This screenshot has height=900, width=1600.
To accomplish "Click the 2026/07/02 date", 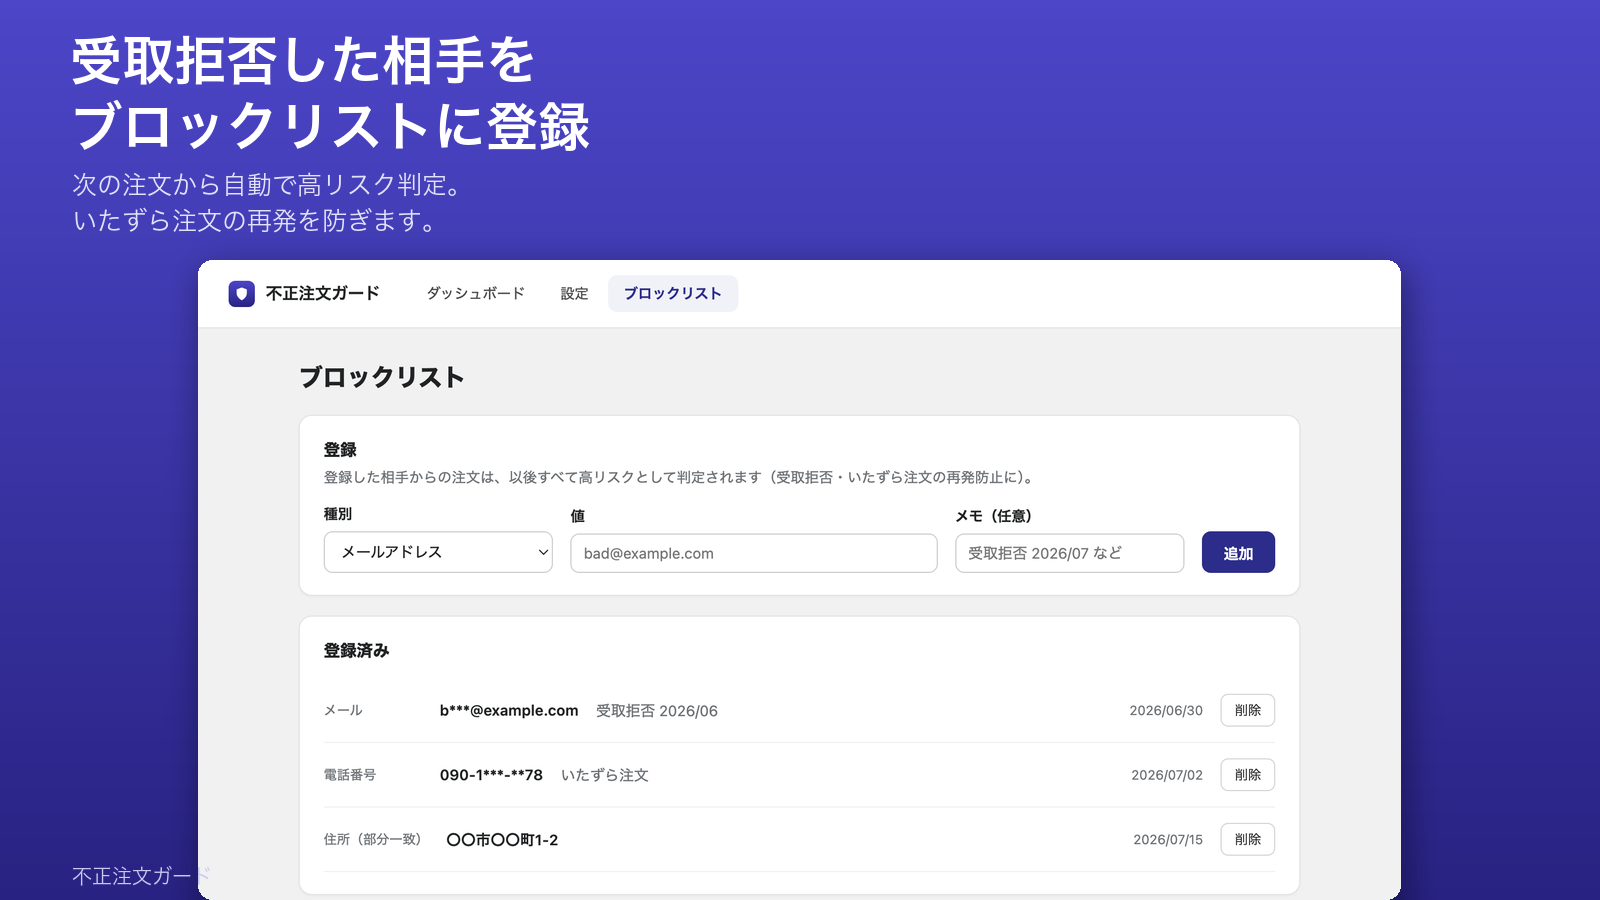I will click(1167, 775).
